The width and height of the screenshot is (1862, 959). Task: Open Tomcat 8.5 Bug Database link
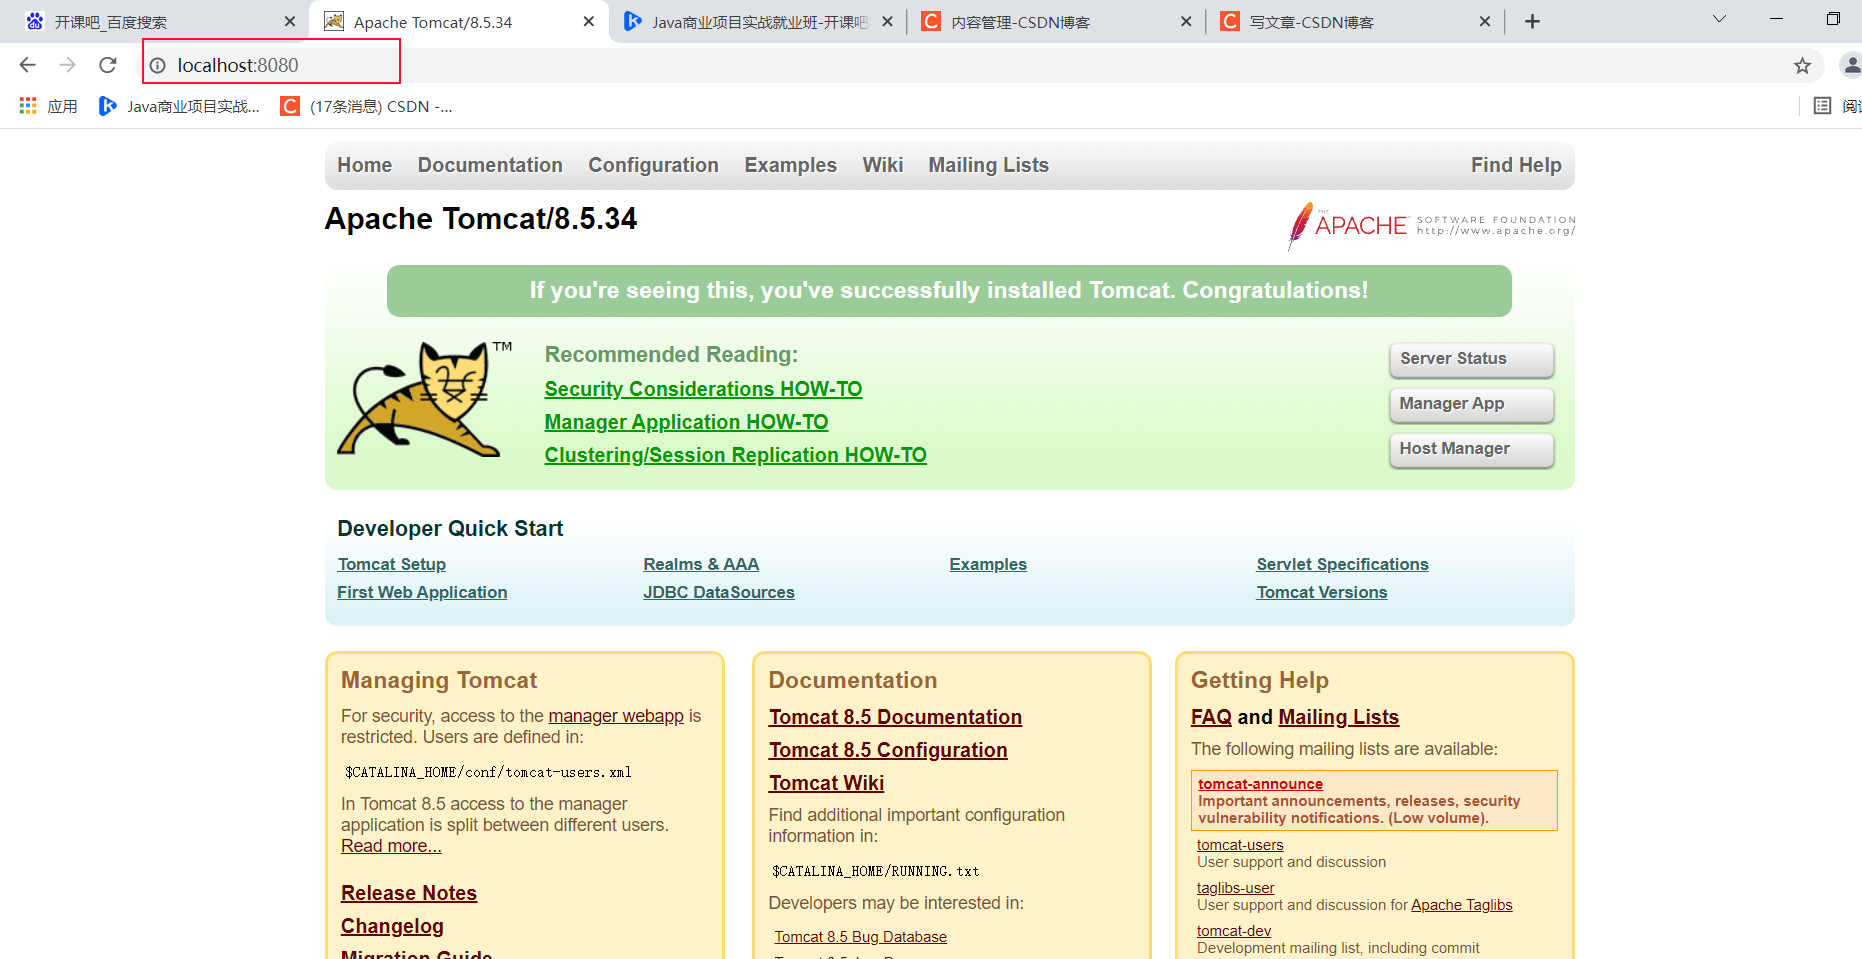(x=860, y=937)
